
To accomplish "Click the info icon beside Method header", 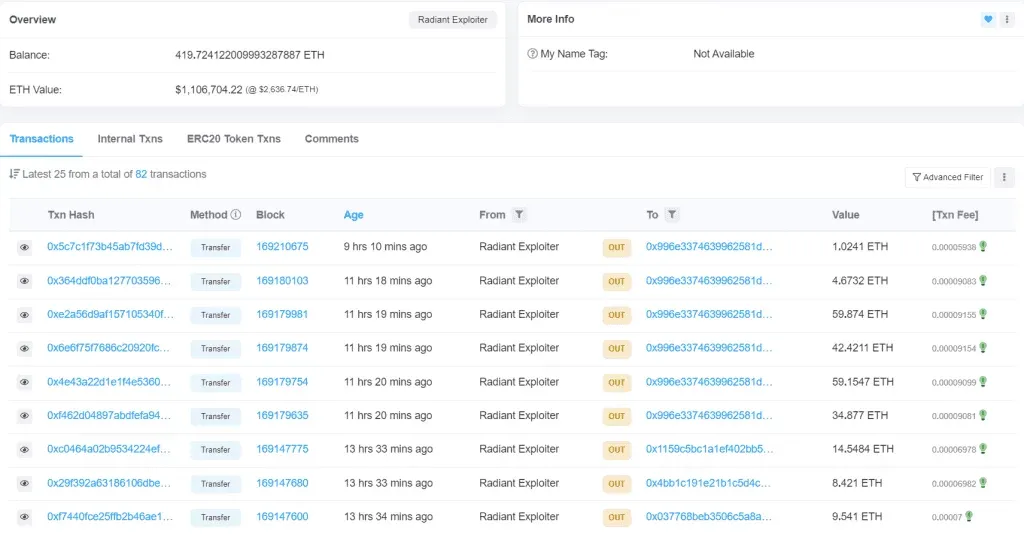I will pos(236,215).
